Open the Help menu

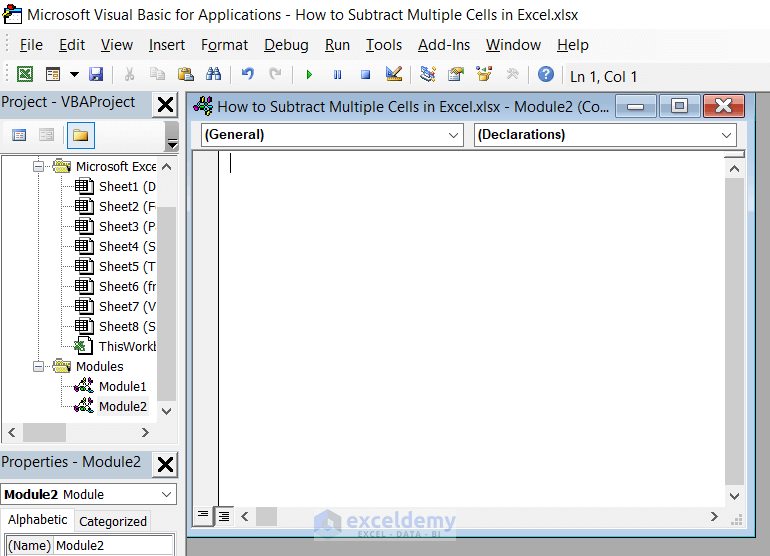573,45
